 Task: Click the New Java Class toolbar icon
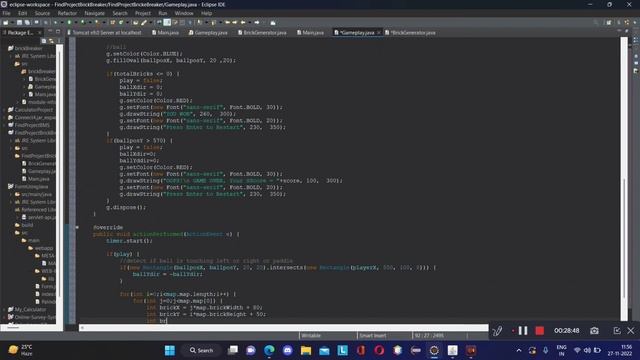(x=121, y=22)
